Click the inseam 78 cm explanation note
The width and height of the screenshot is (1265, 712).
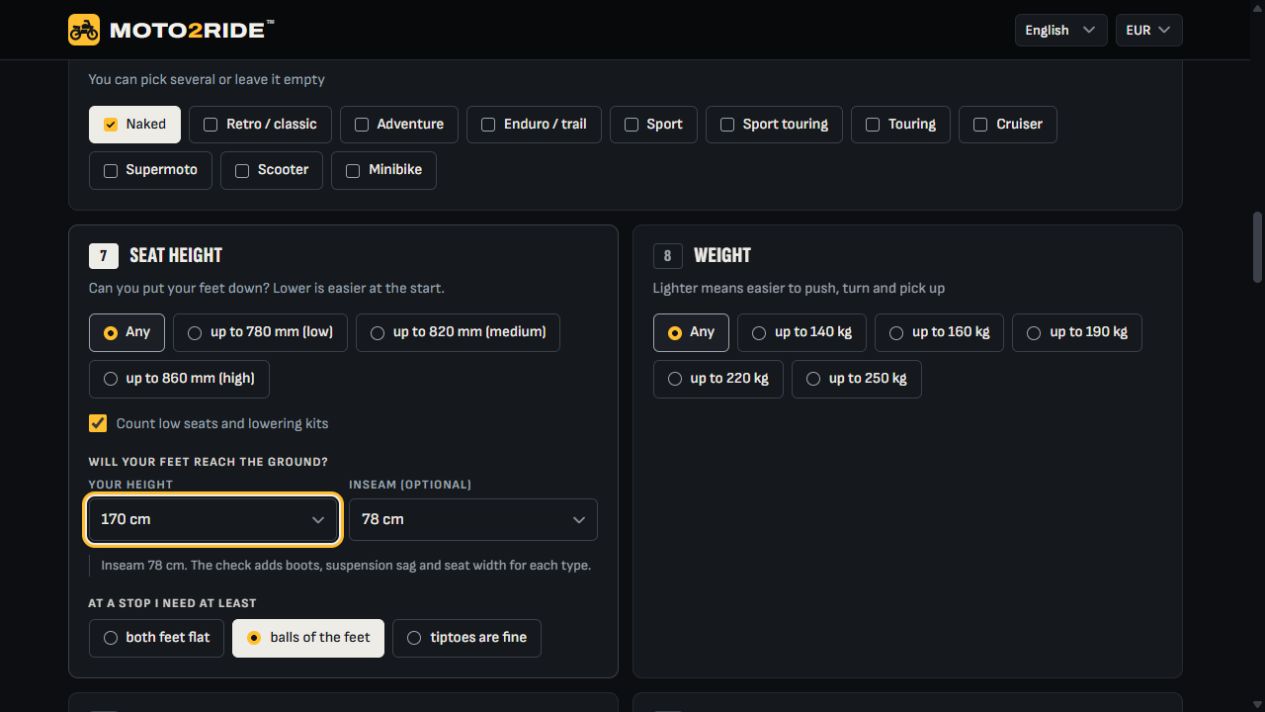346,565
